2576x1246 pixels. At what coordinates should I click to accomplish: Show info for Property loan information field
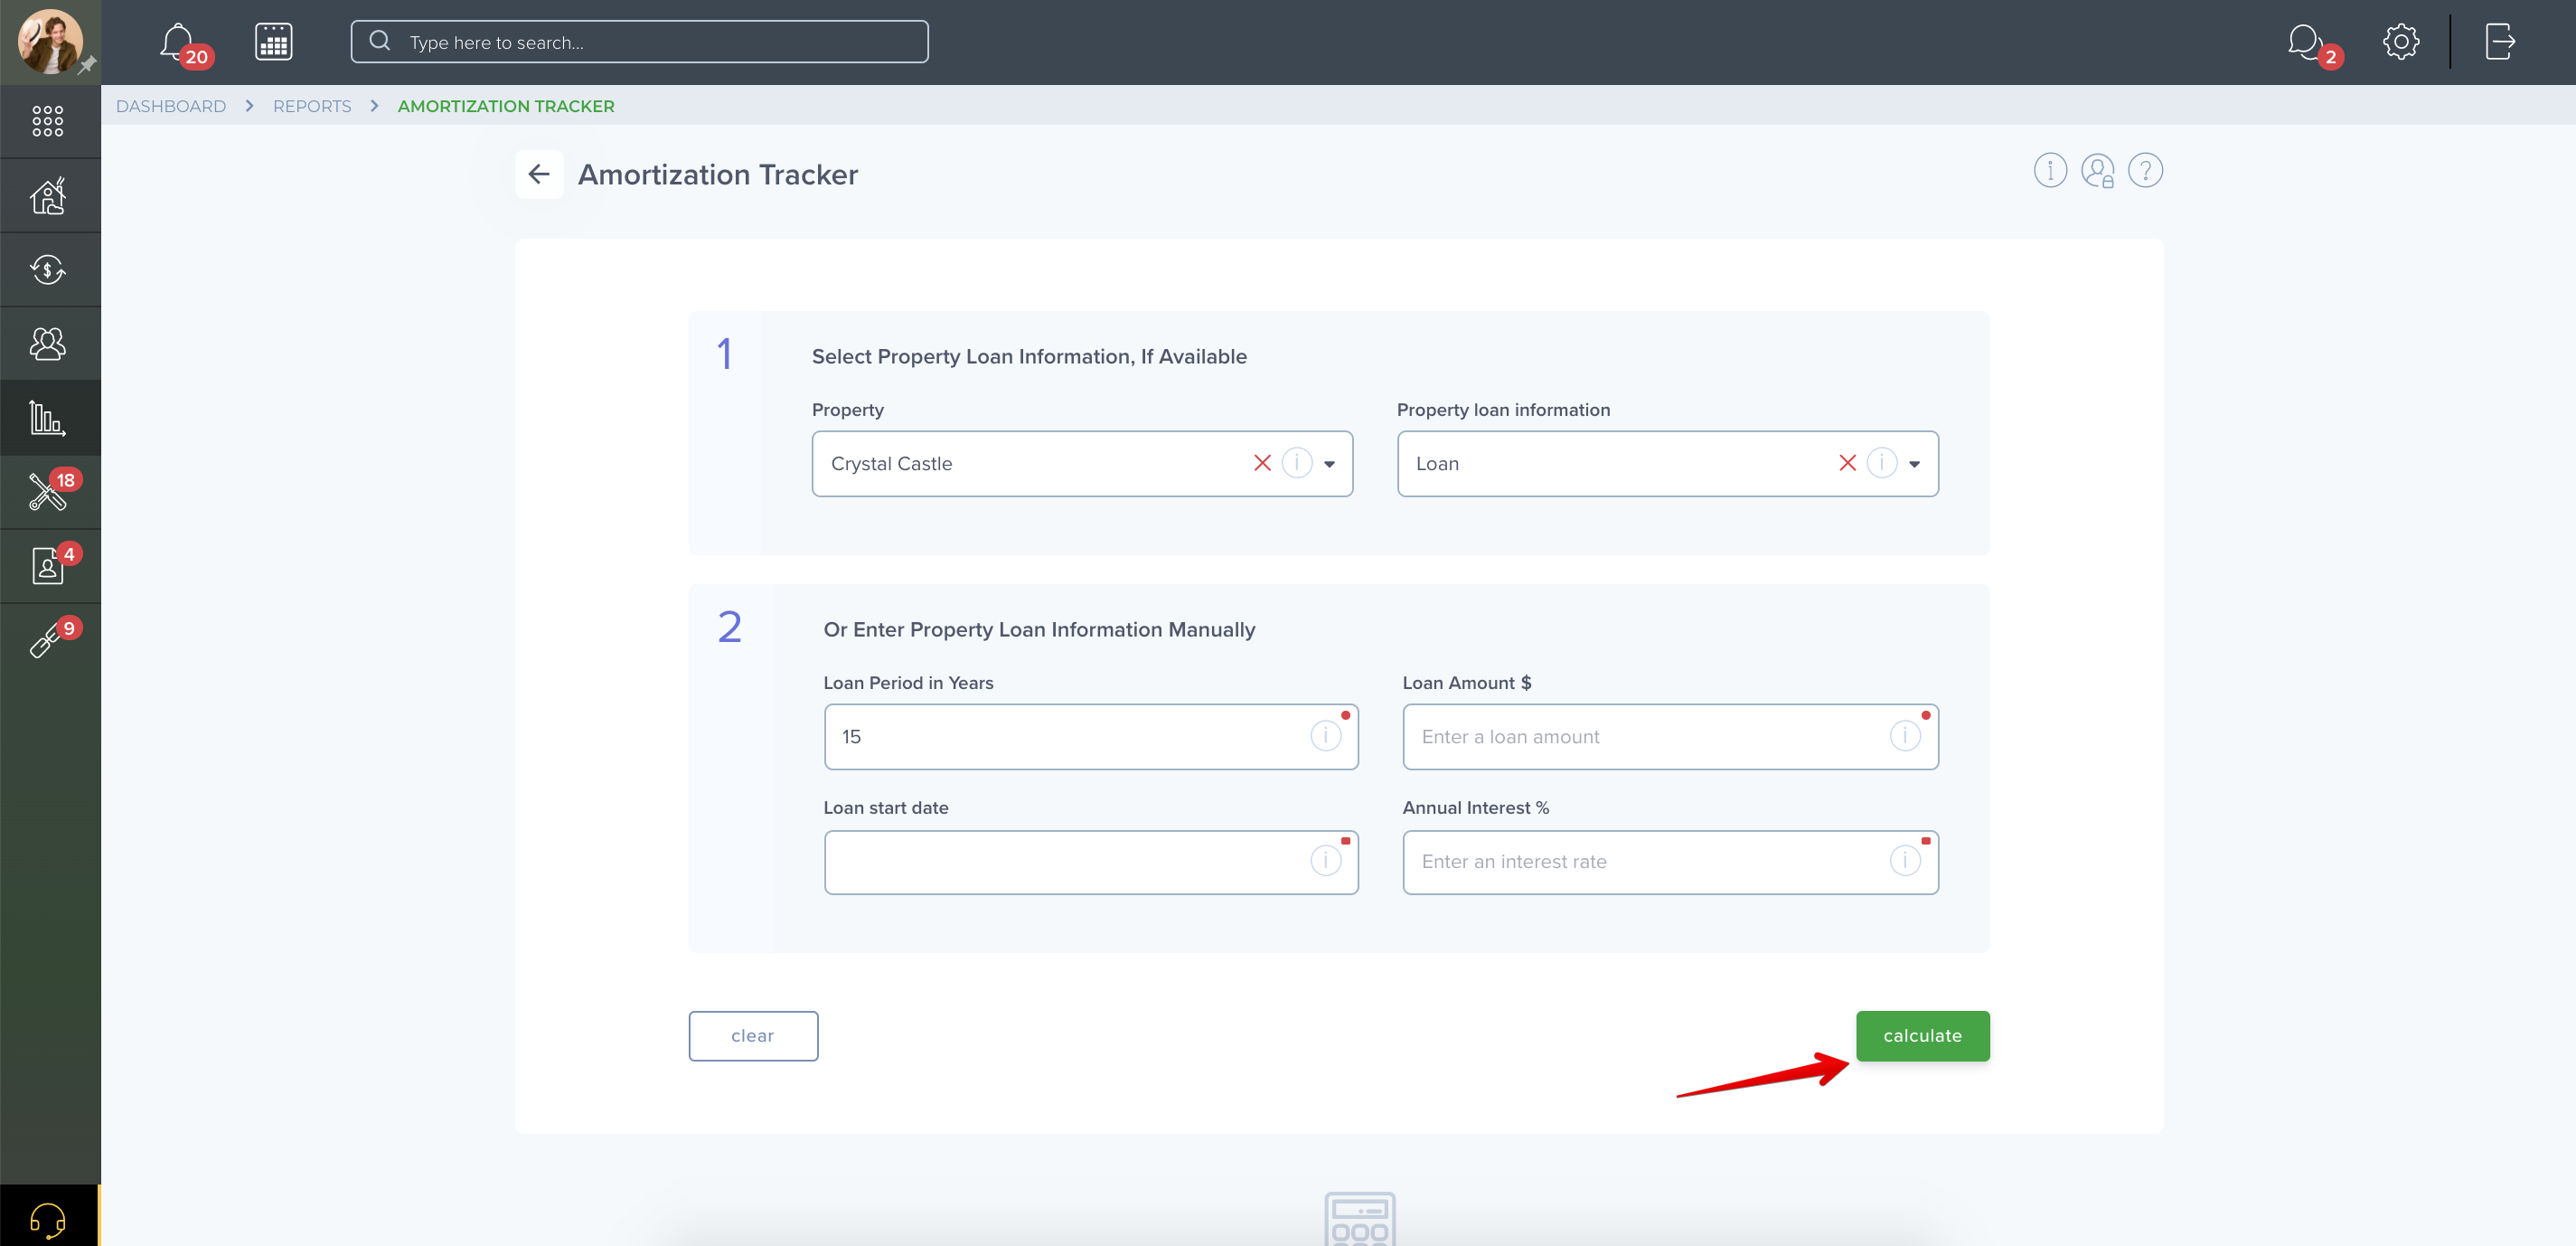coord(1882,463)
